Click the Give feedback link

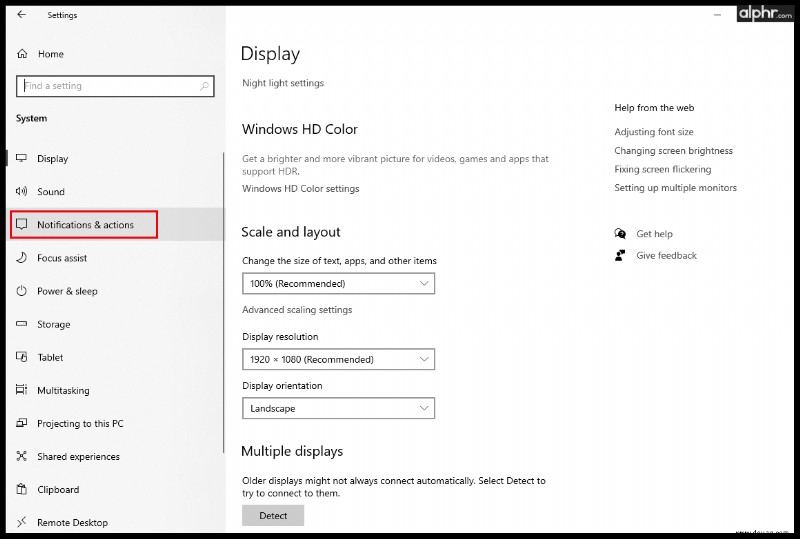point(666,255)
